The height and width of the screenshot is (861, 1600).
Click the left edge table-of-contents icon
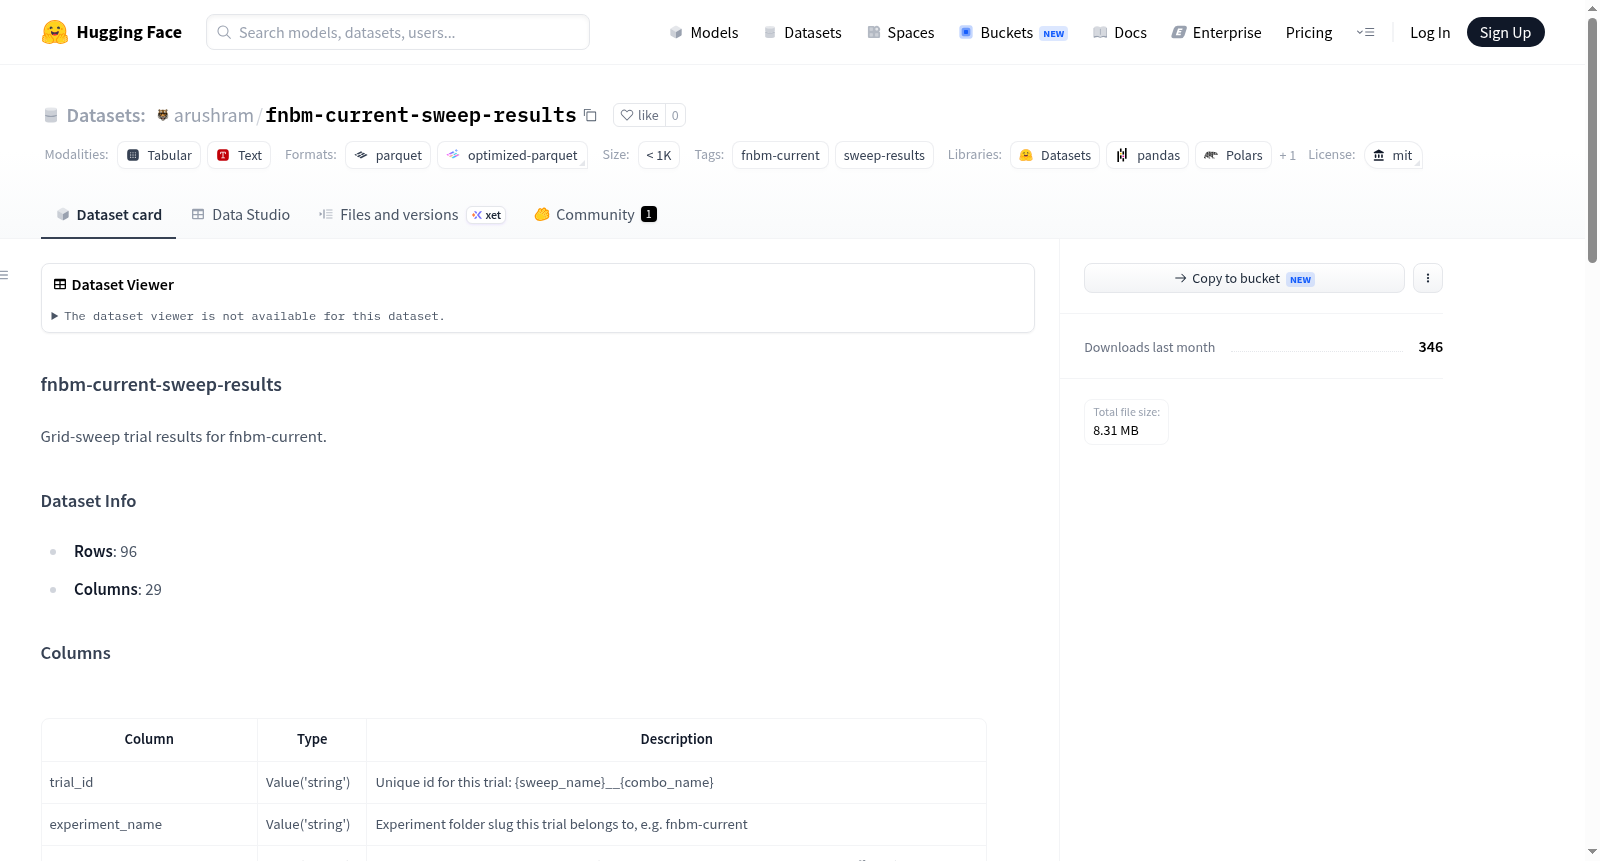tap(5, 275)
